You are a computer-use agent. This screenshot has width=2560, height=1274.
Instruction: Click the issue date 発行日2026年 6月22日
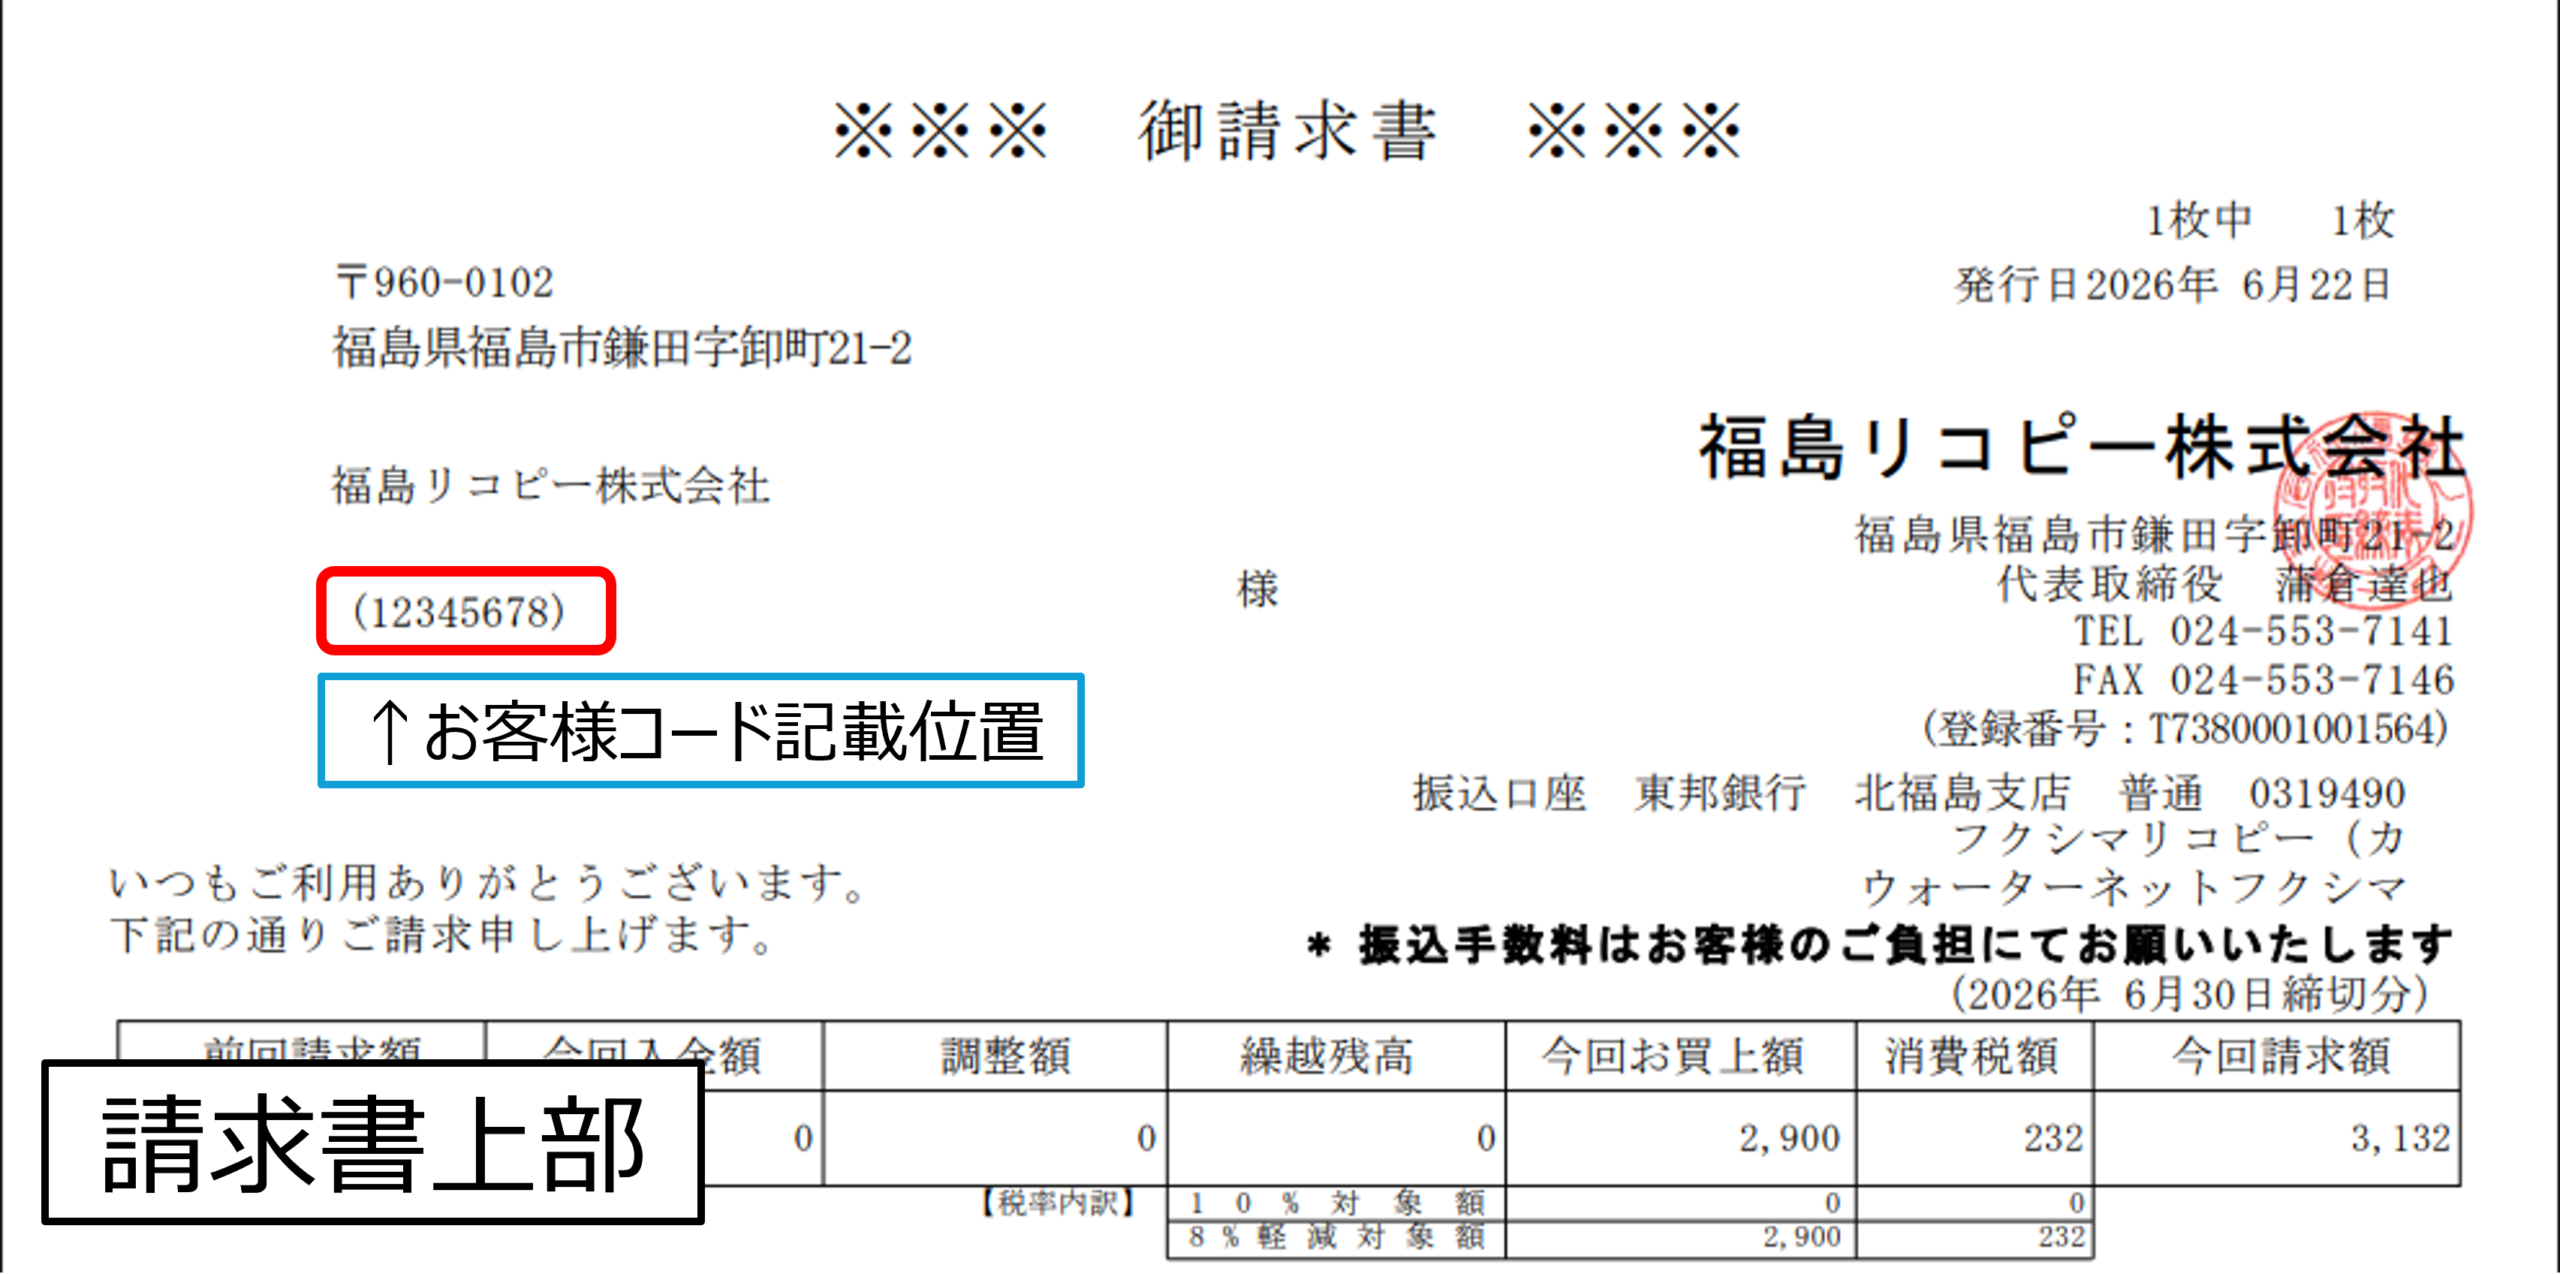2173,285
